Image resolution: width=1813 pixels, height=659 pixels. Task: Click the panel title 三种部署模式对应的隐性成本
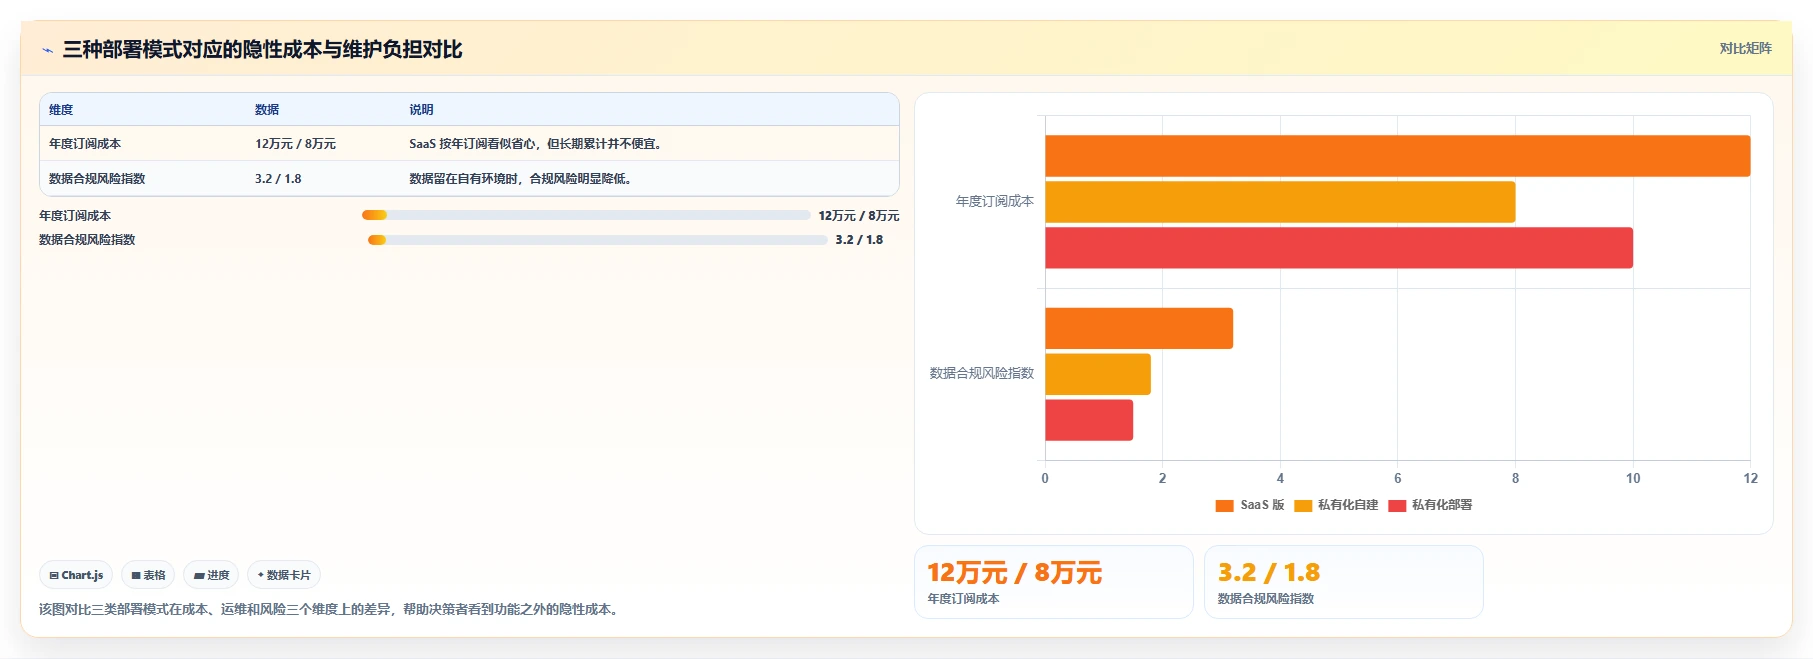pos(262,49)
